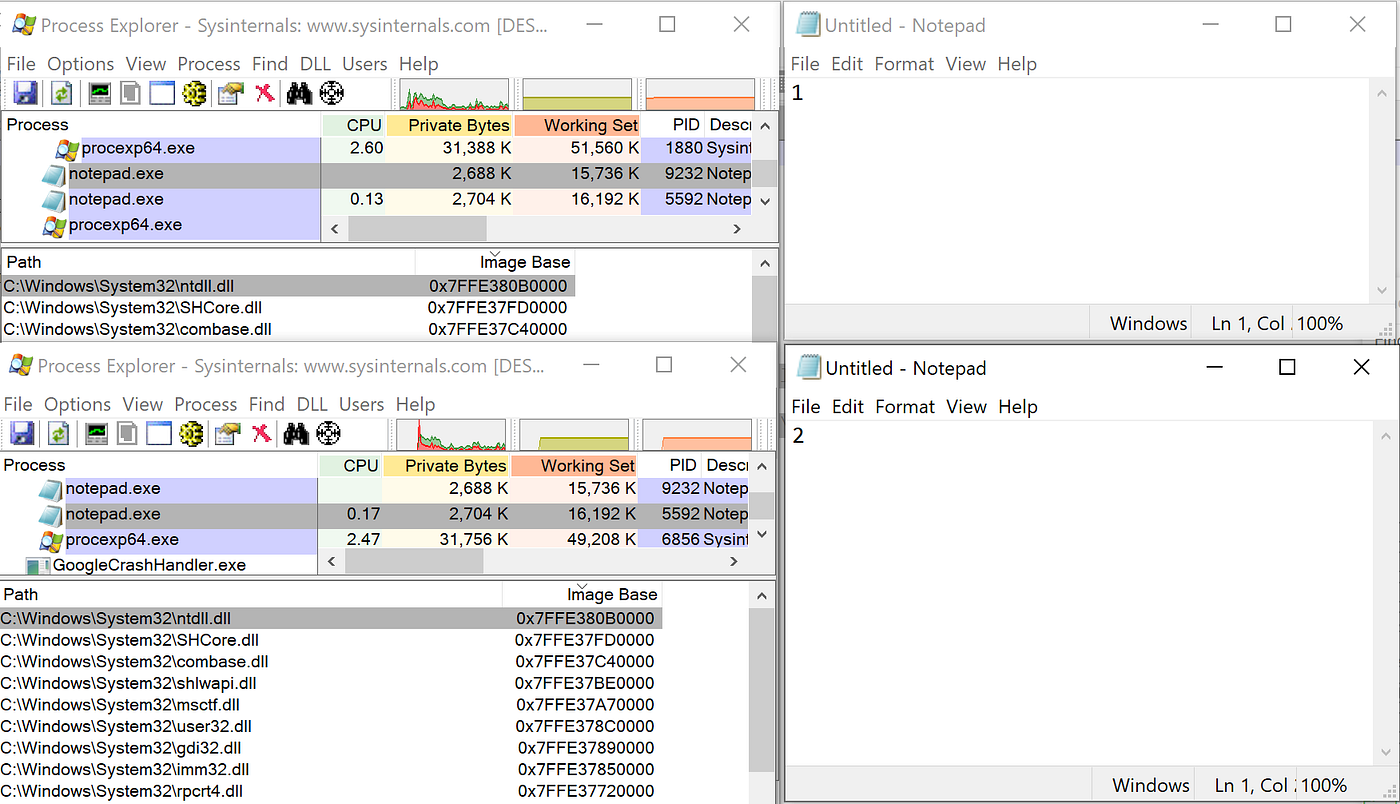Click Refresh Now icon in lower Process Explorer
The height and width of the screenshot is (804, 1400).
click(59, 433)
